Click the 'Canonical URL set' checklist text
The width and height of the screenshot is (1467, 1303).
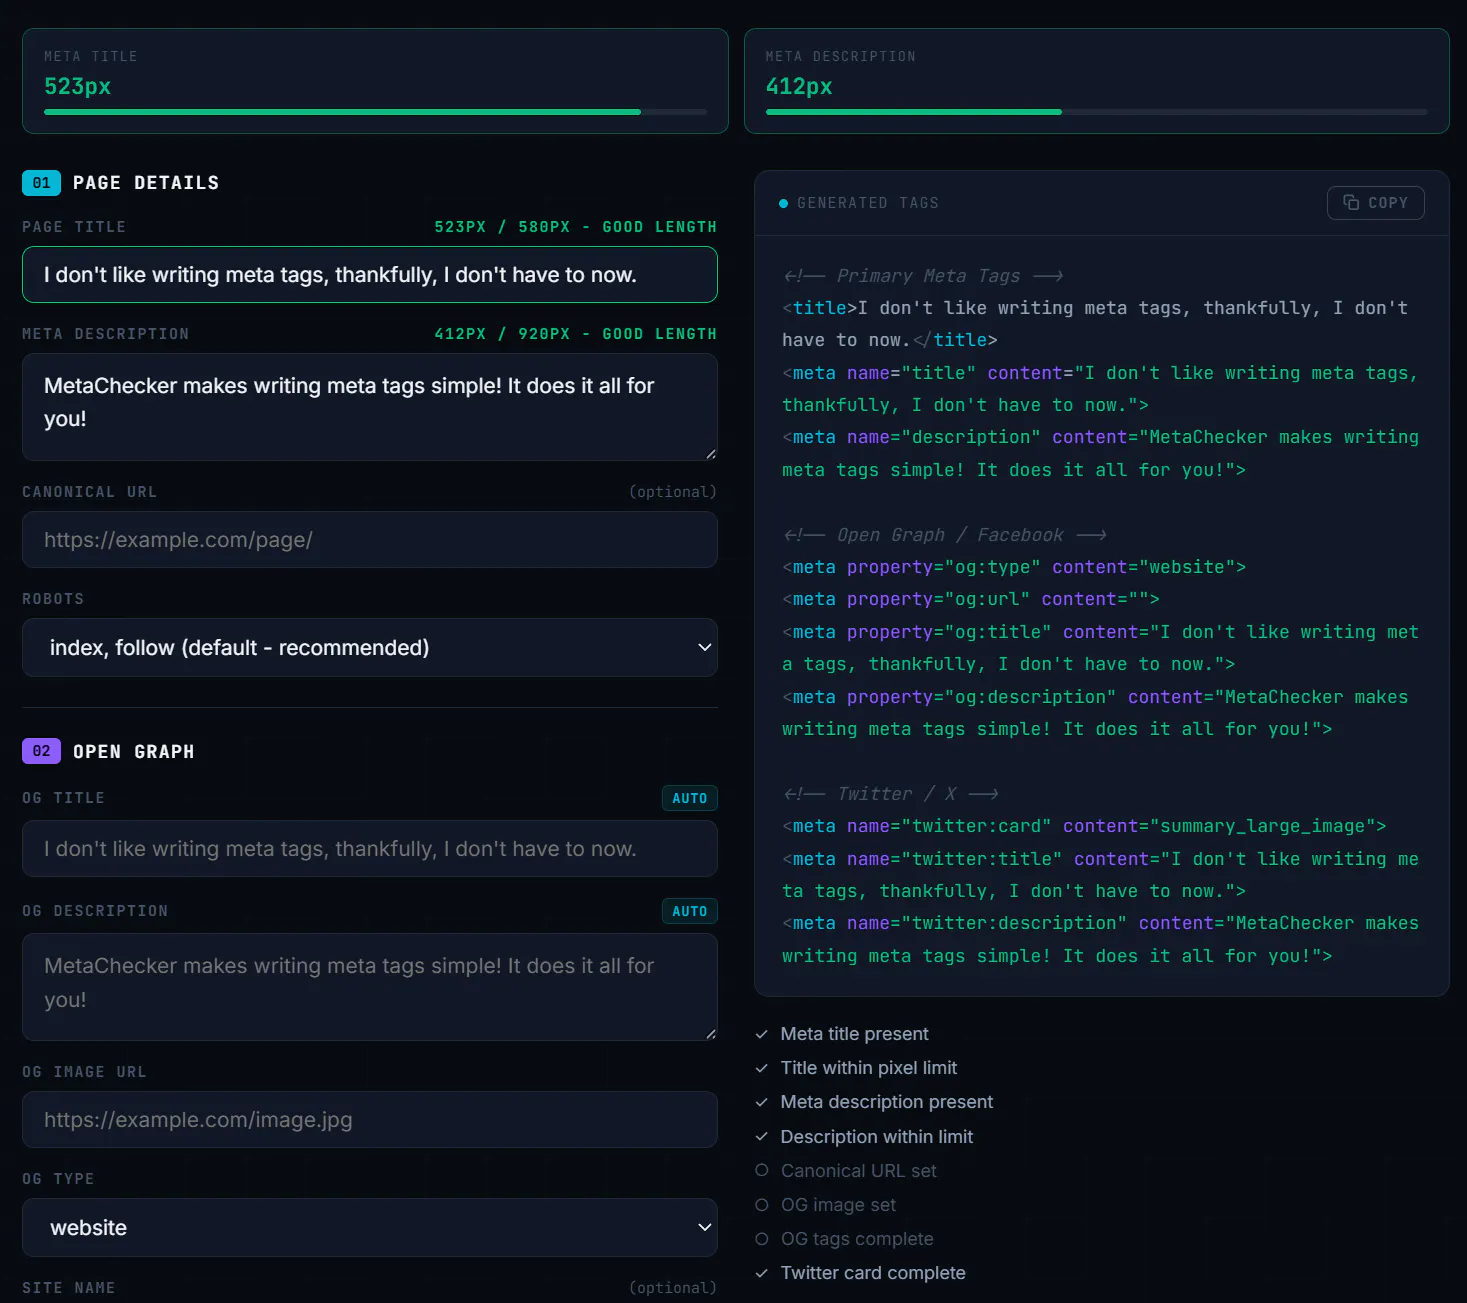(x=859, y=1171)
